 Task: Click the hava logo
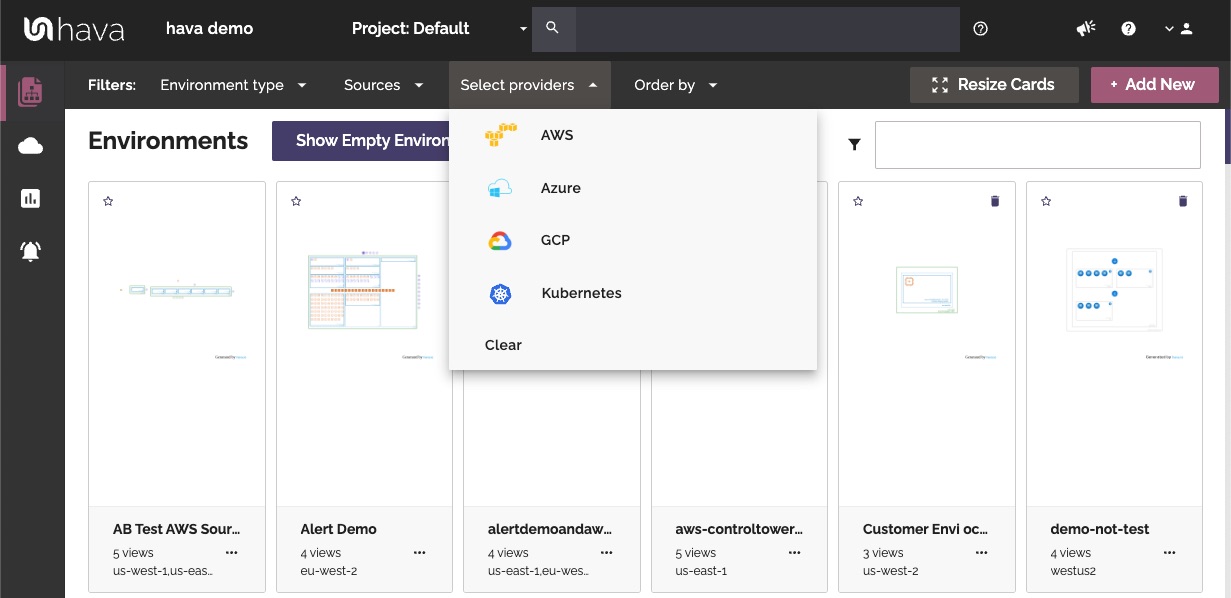point(74,29)
